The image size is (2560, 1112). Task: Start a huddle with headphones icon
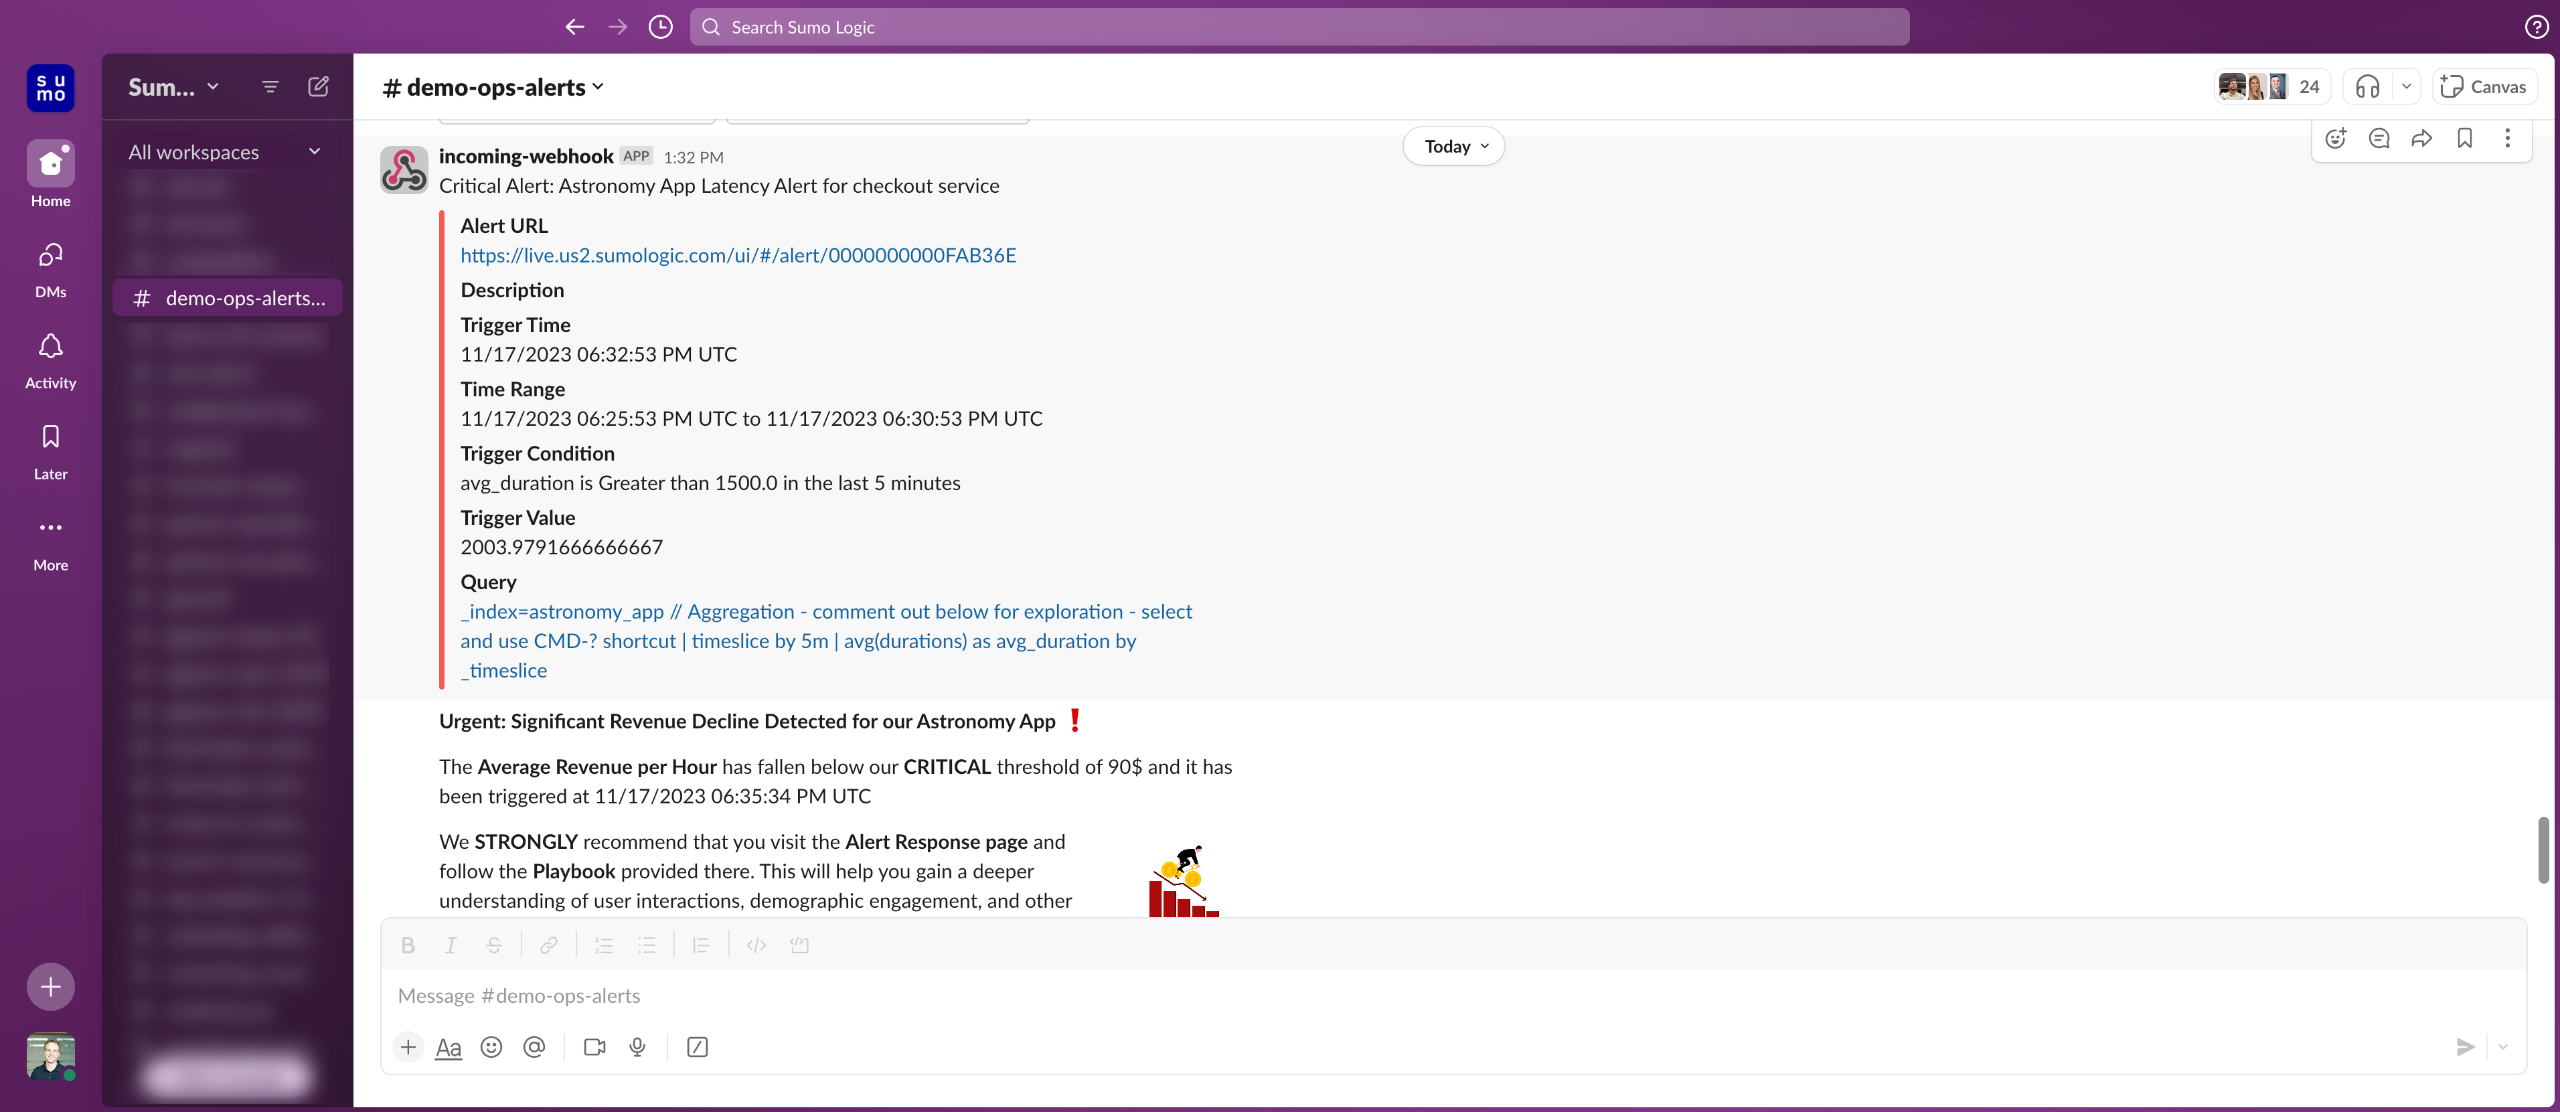point(2367,87)
